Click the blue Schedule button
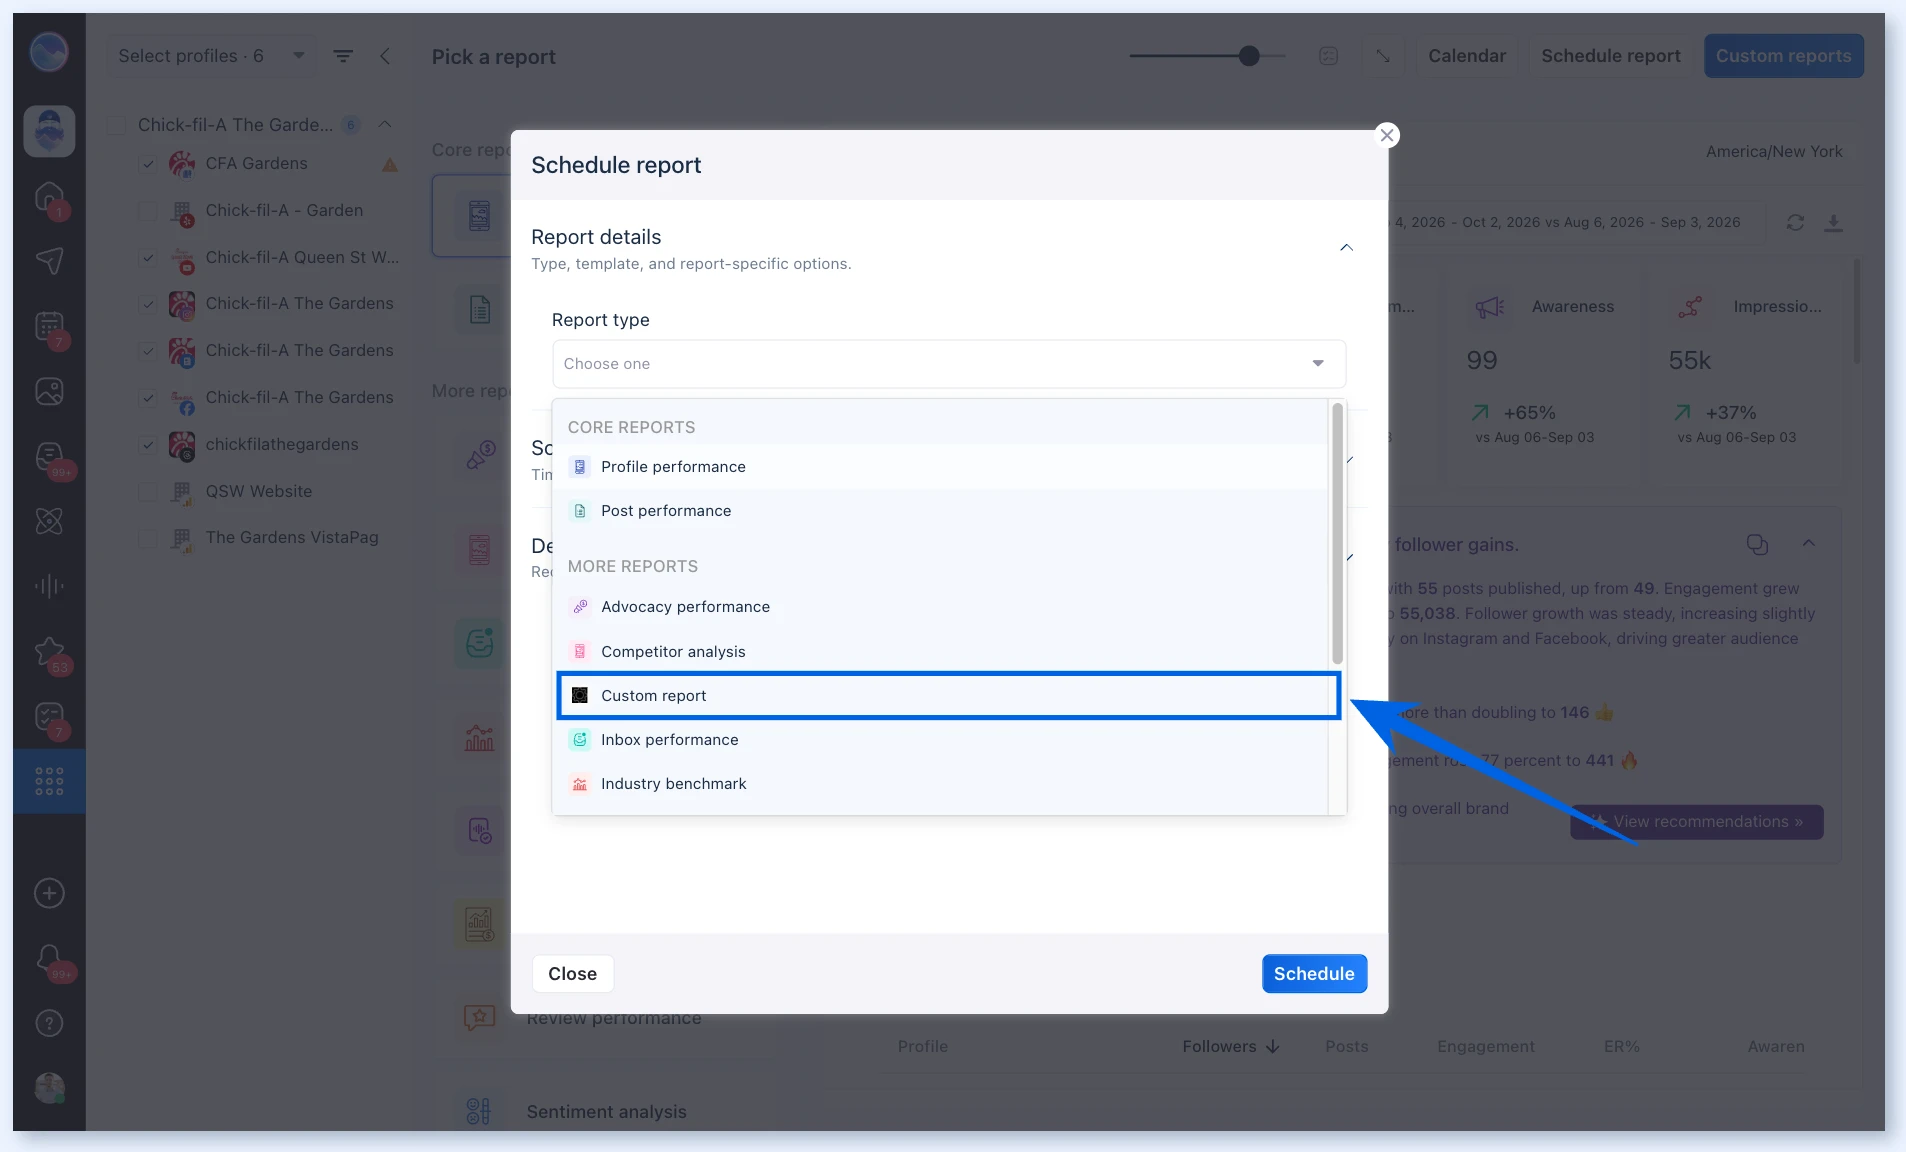The image size is (1906, 1152). (1313, 974)
